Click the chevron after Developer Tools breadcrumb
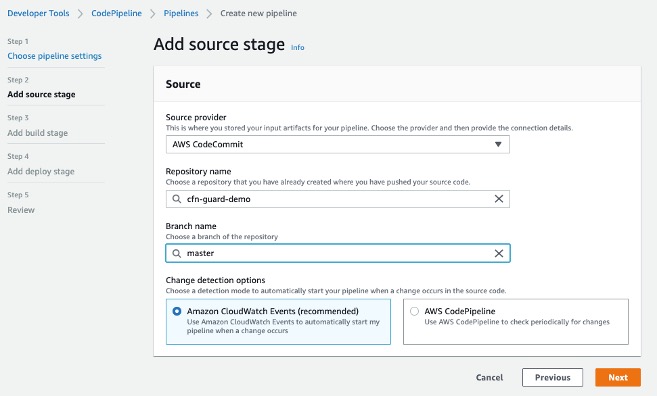 click(80, 13)
